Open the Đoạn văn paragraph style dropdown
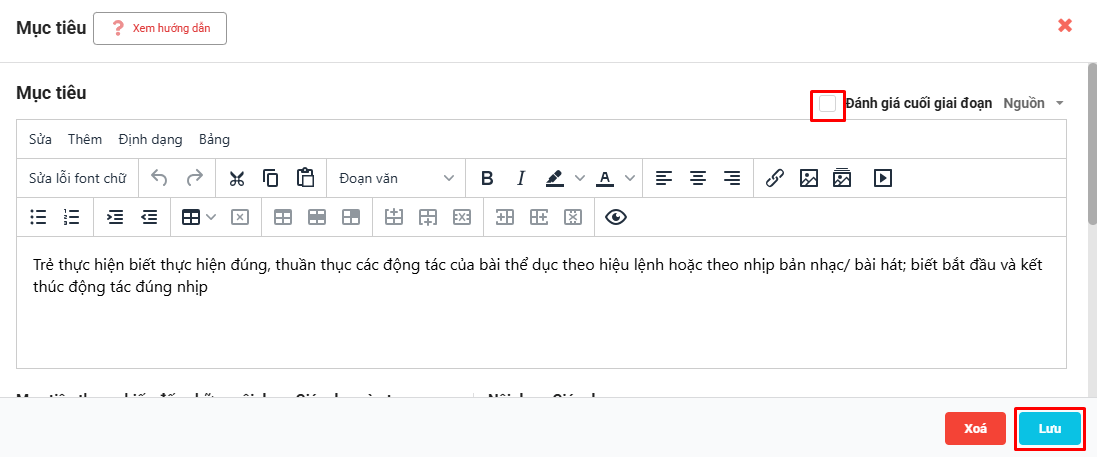Screen dimensions: 1097x457 tap(395, 178)
